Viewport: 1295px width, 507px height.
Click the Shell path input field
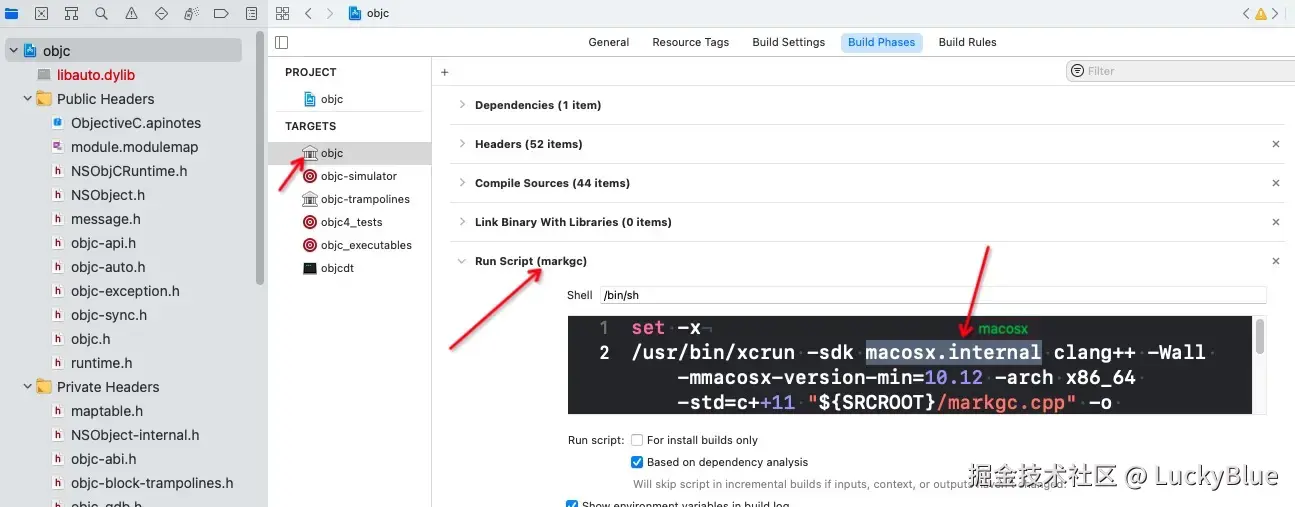[932, 295]
